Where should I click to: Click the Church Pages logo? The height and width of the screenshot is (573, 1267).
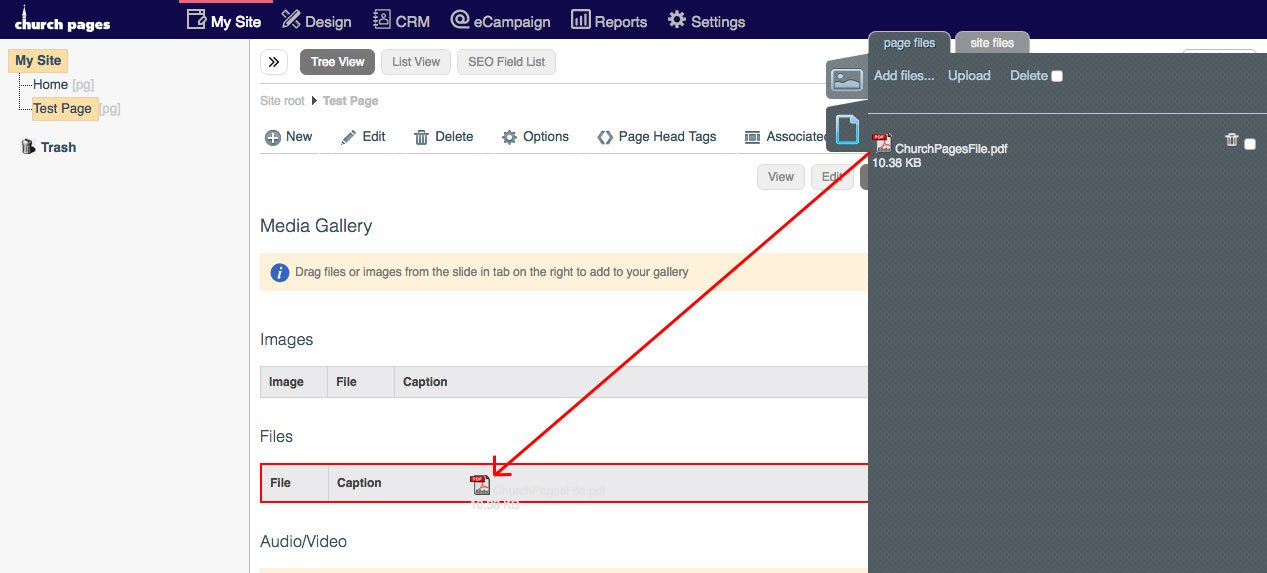(x=62, y=19)
